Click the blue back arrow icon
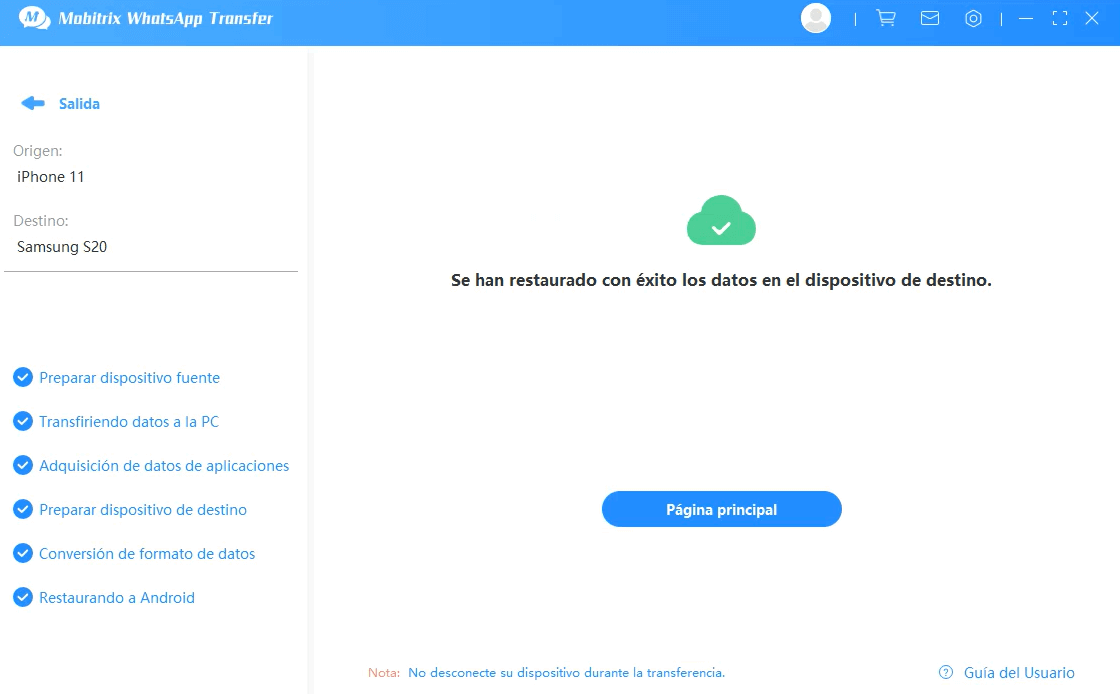Screen dimensions: 1120x694 (33, 103)
